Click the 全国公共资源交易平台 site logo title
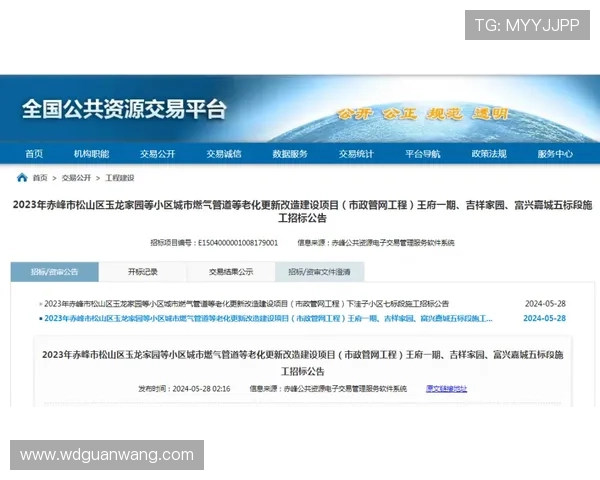 pos(124,109)
